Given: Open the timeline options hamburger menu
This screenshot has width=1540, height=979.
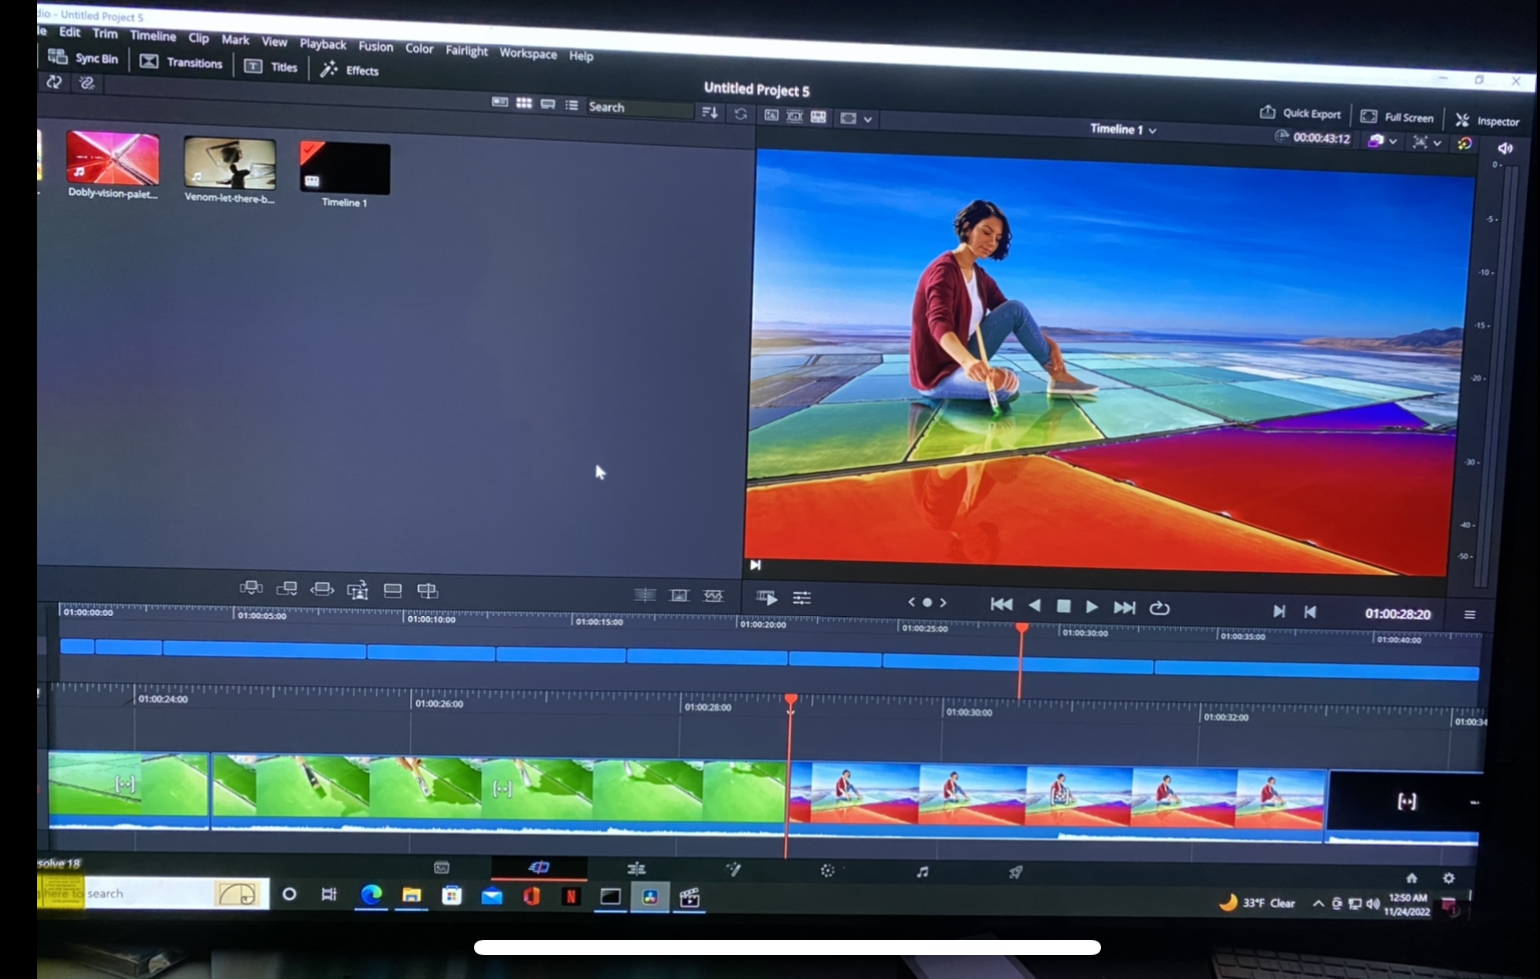Looking at the screenshot, I should coord(1470,614).
